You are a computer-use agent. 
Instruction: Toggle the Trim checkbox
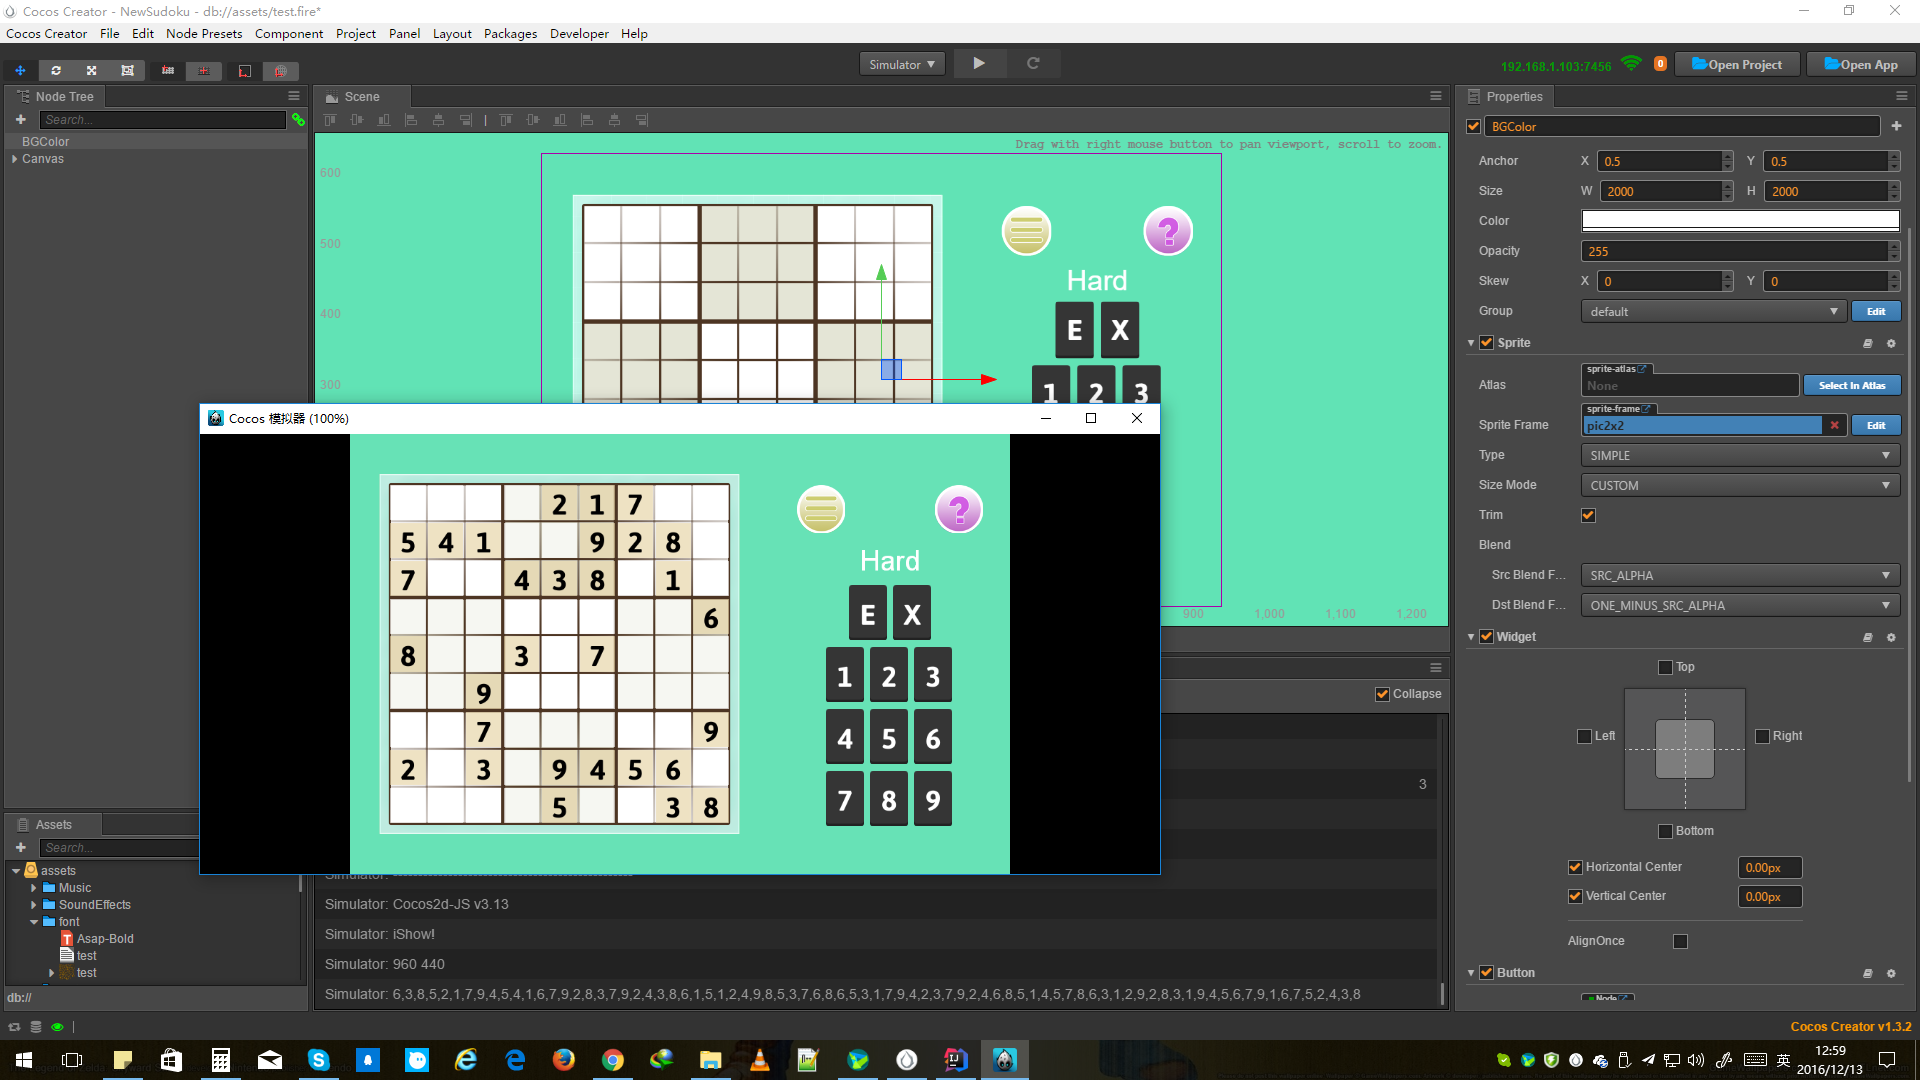pos(1588,516)
